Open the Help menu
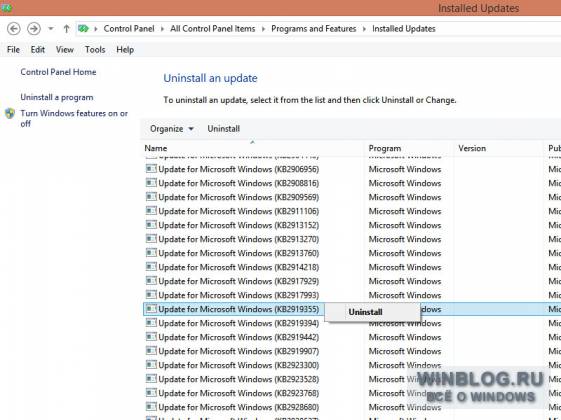Image resolution: width=561 pixels, height=420 pixels. pos(125,50)
